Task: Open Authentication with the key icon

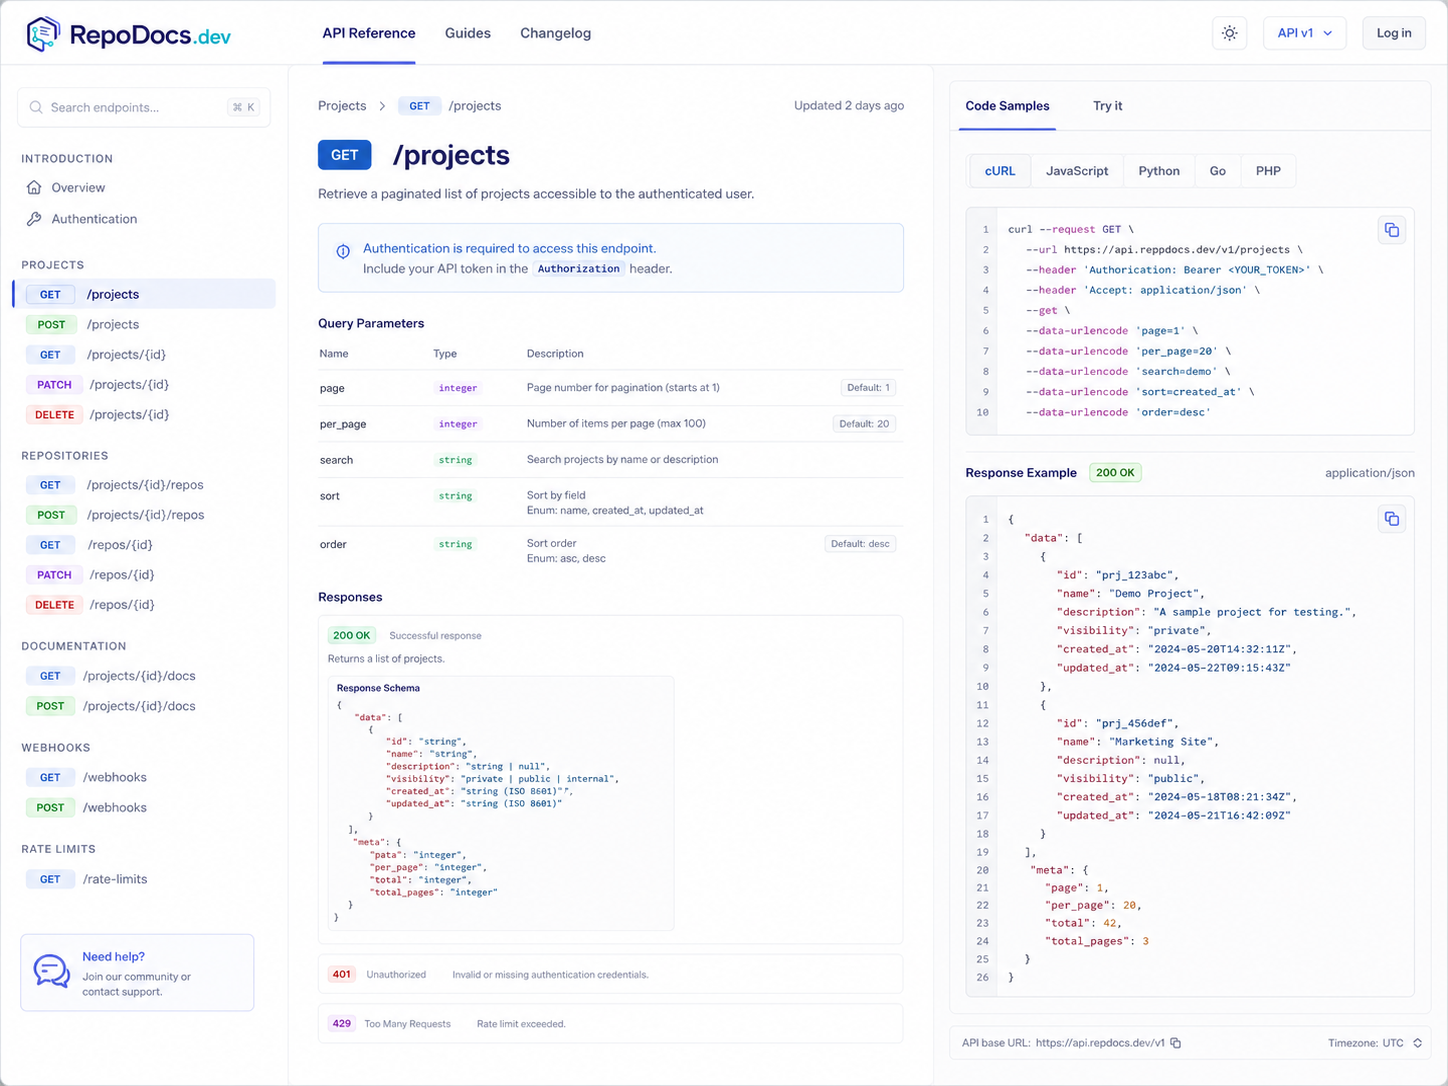Action: [82, 219]
